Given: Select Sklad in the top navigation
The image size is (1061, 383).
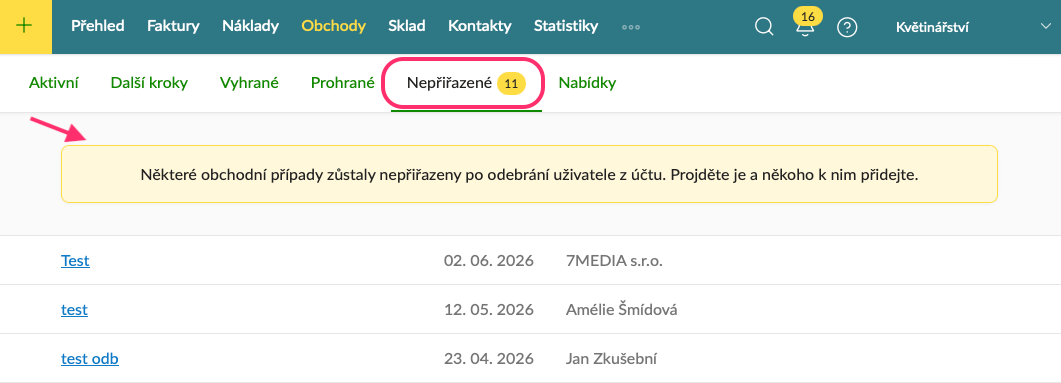Looking at the screenshot, I should 407,26.
